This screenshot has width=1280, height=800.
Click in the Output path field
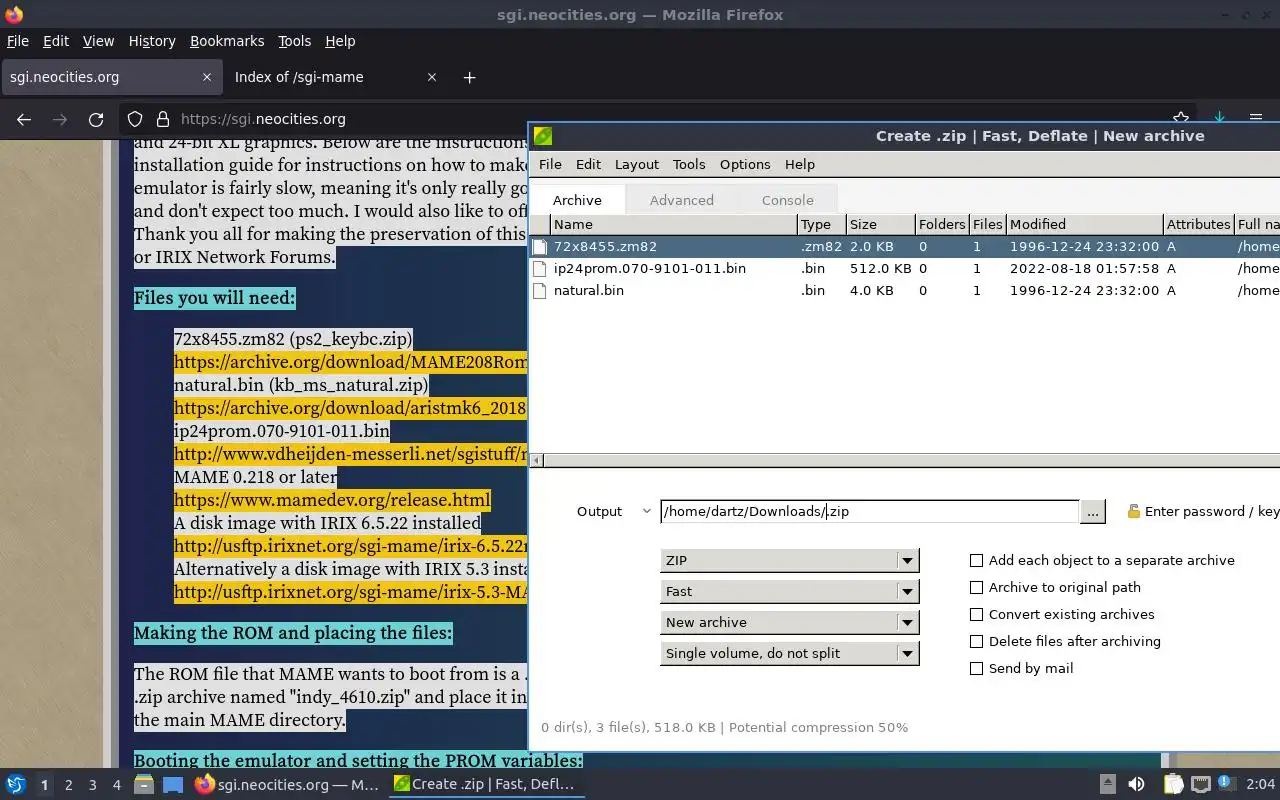tap(869, 511)
